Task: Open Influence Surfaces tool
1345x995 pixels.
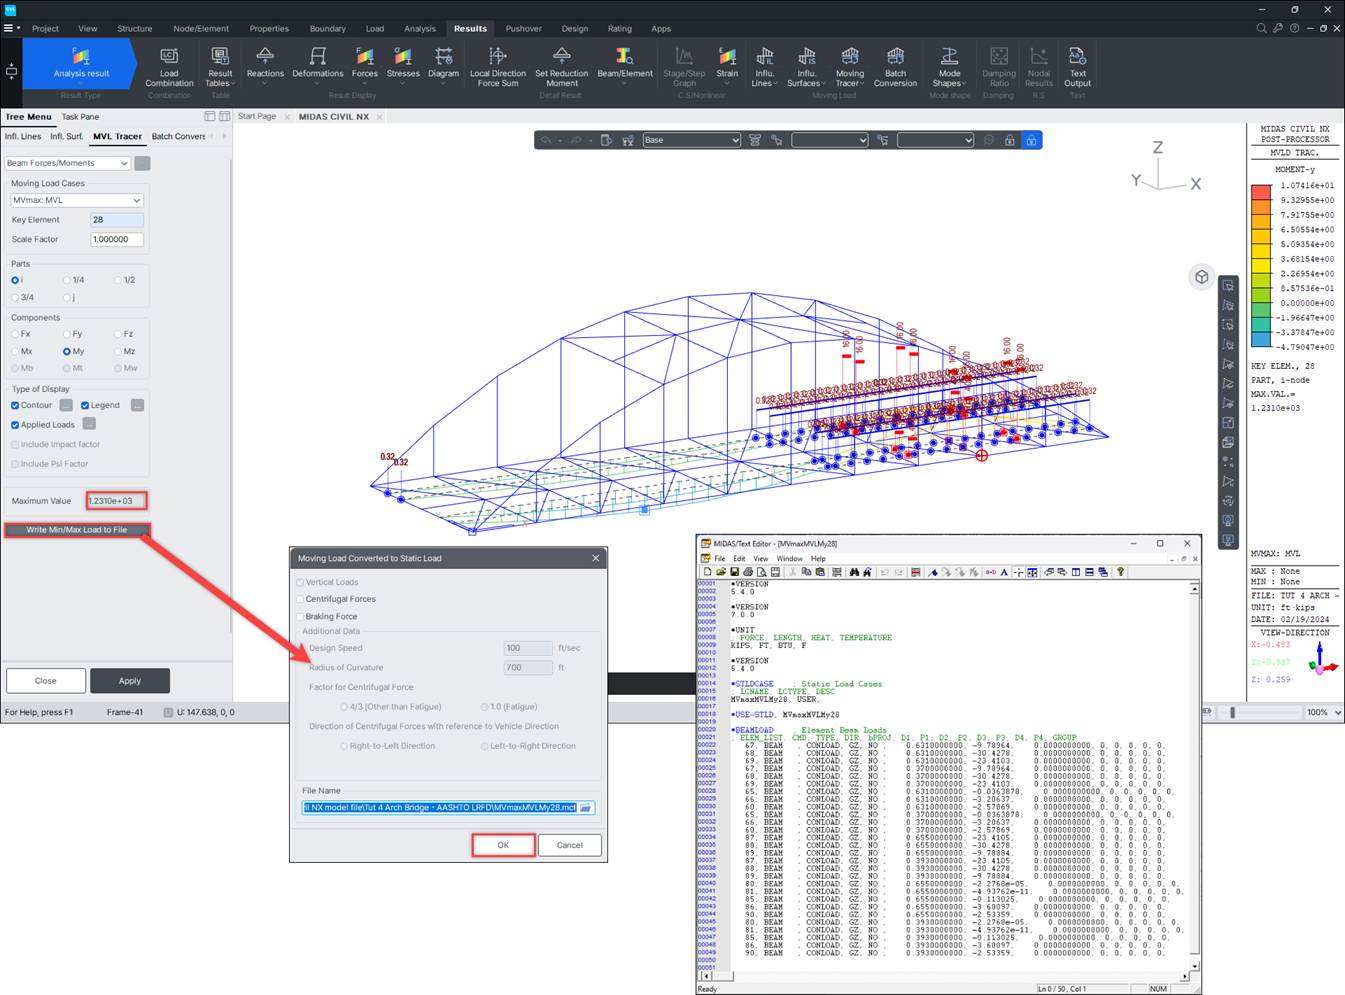Action: (x=806, y=67)
